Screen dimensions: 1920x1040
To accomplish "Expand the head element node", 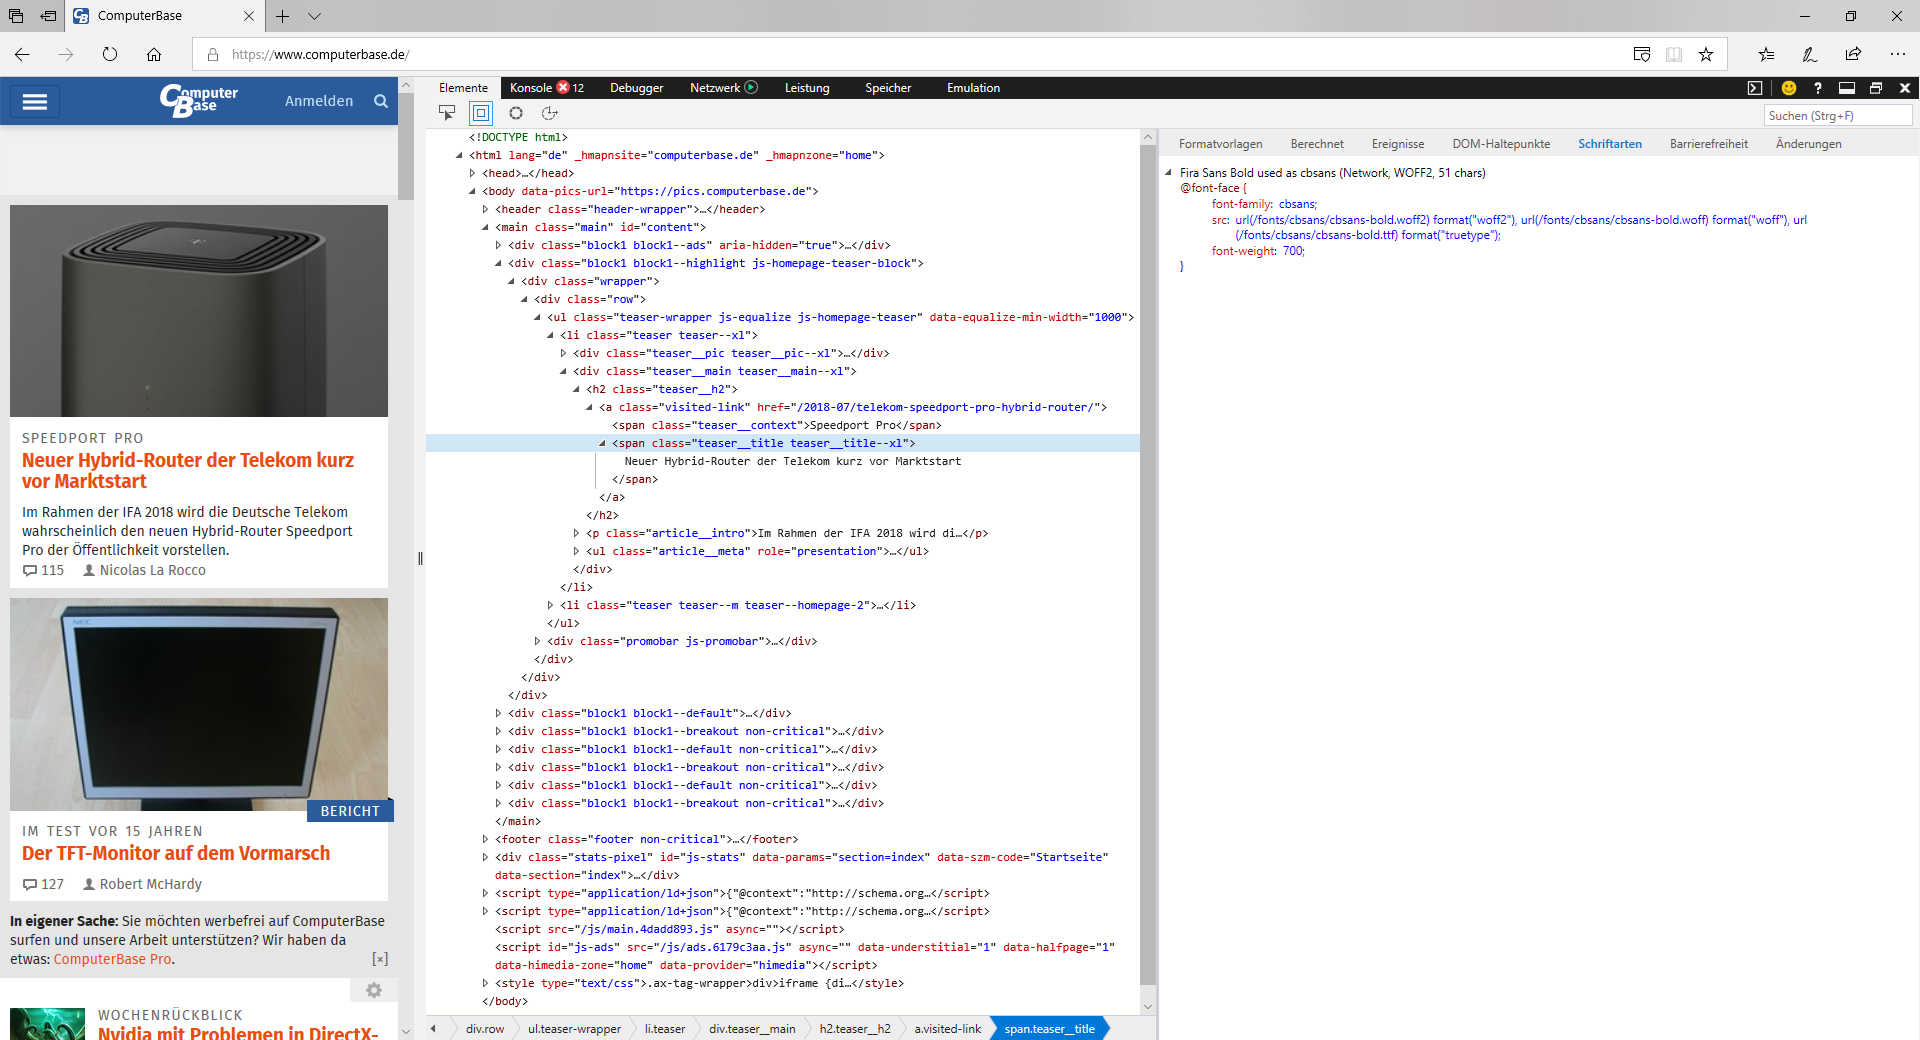I will (x=473, y=173).
